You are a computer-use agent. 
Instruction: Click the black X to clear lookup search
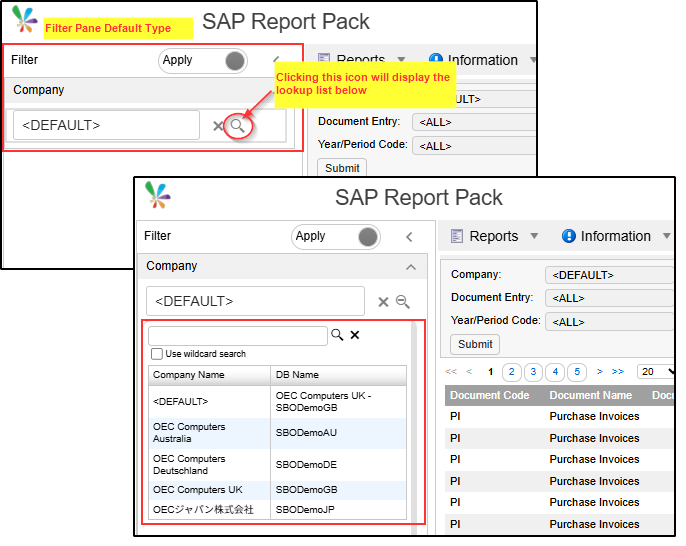click(355, 335)
